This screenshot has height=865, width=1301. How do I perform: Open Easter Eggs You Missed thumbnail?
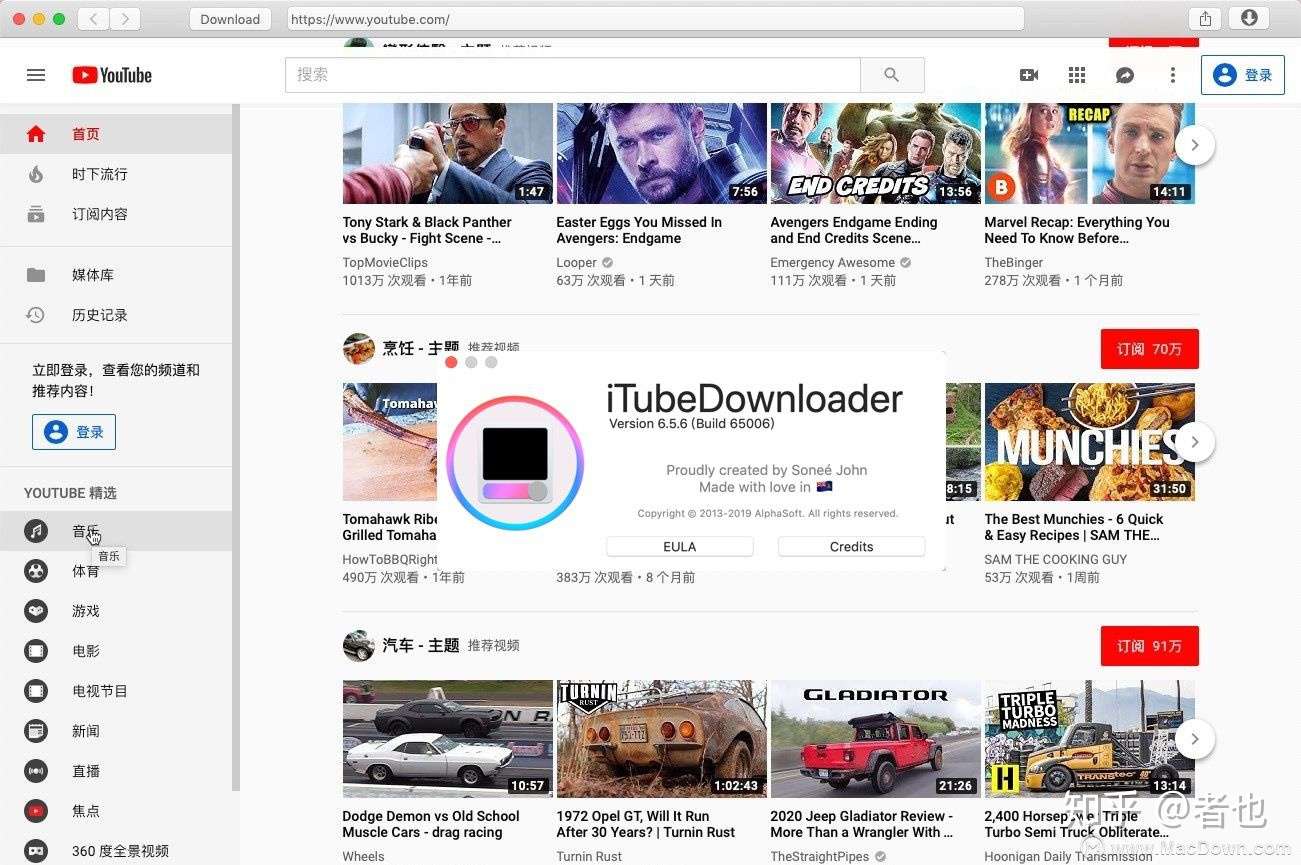coord(662,153)
